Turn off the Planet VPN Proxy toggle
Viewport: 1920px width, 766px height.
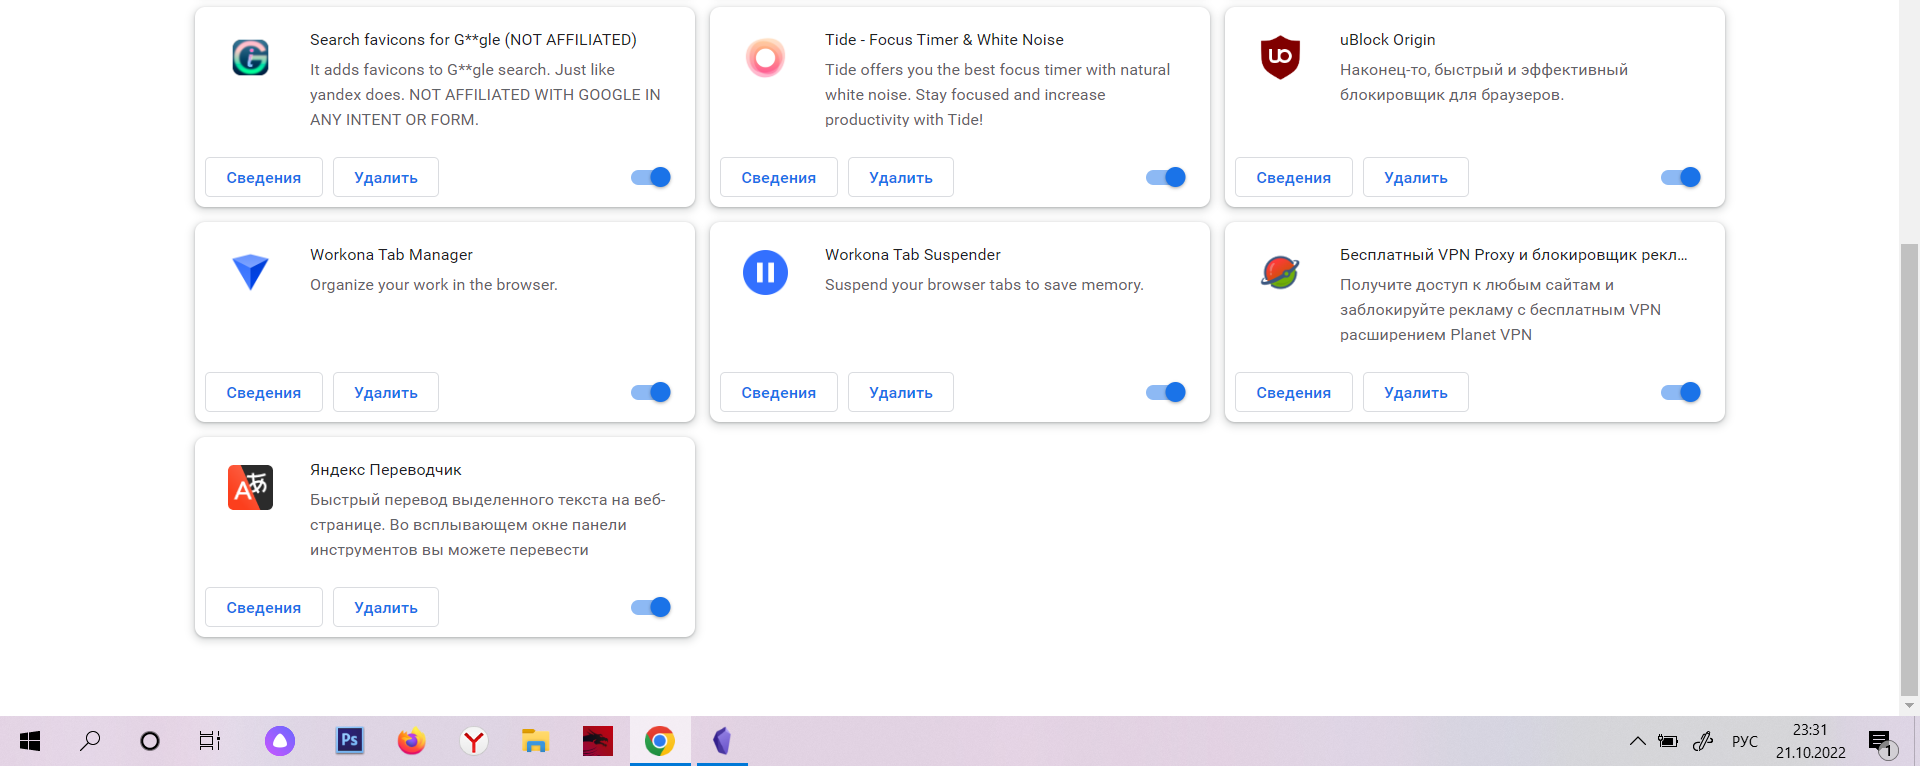(x=1681, y=392)
